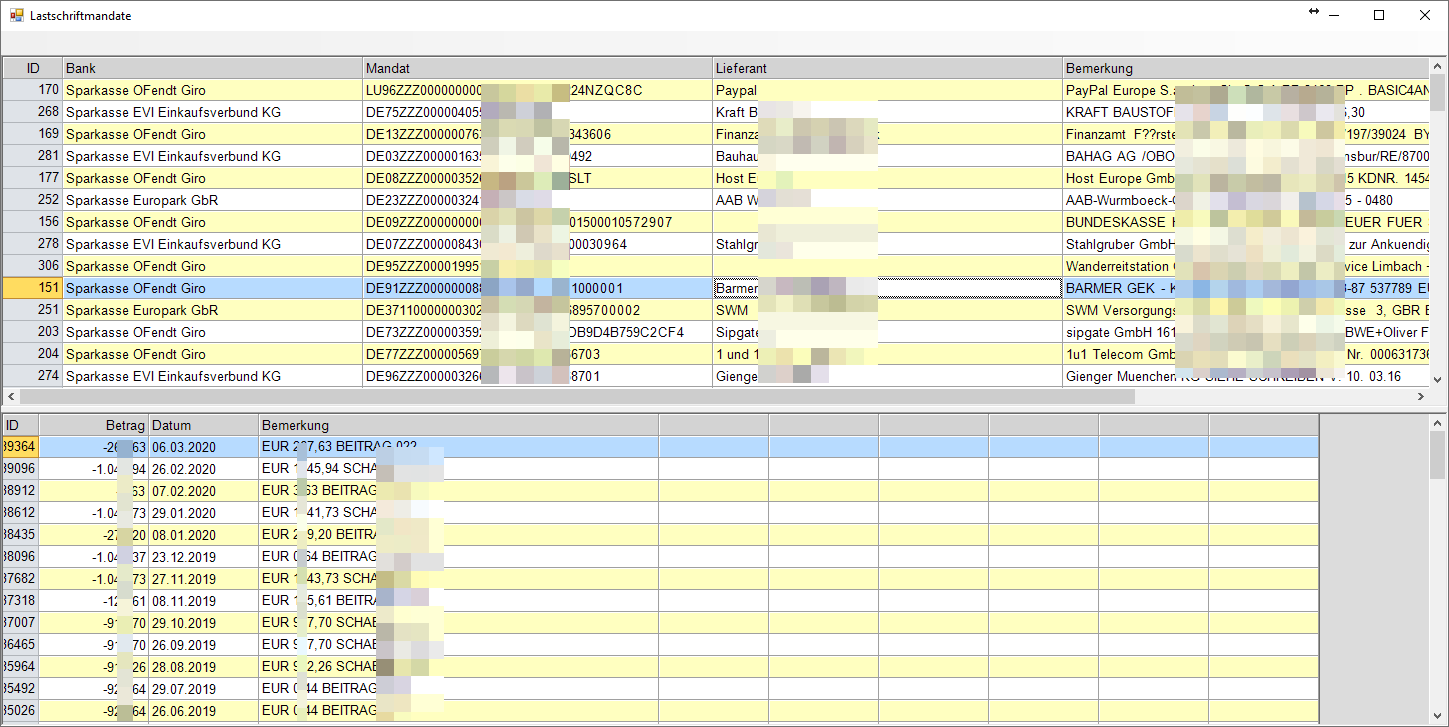Viewport: 1449px width, 727px height.
Task: Sort by Betrag column header
Action: click(x=94, y=425)
